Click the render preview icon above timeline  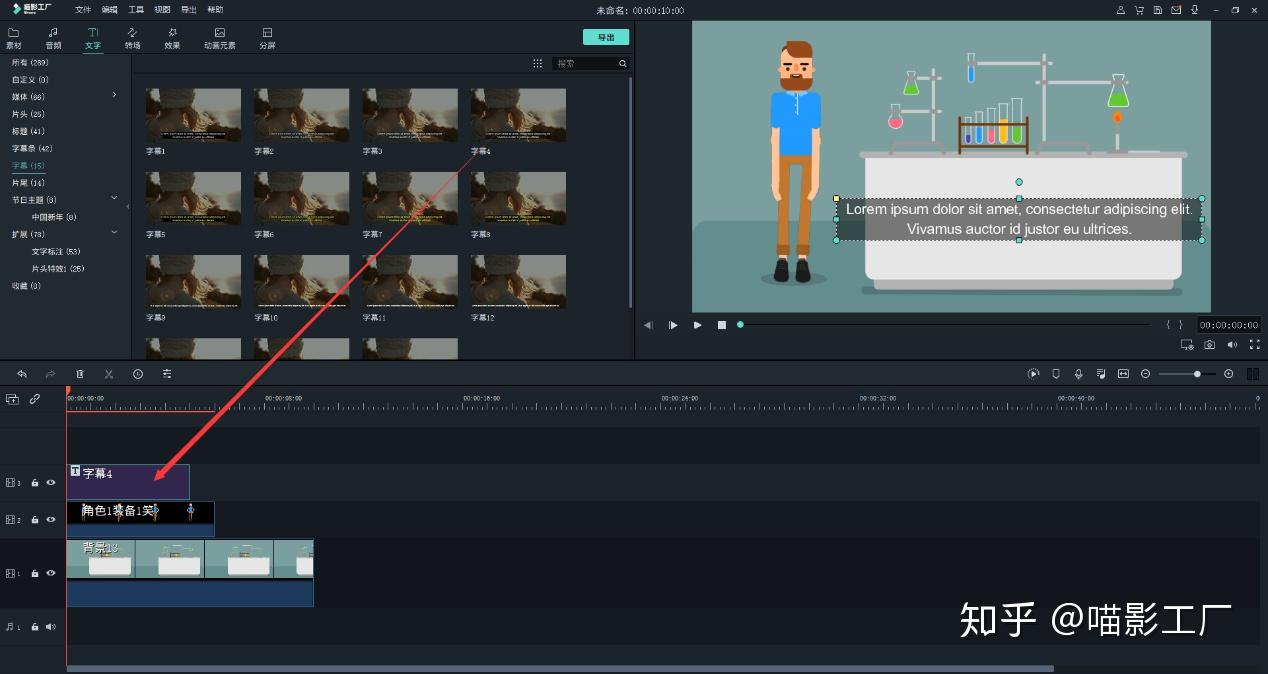click(1034, 374)
